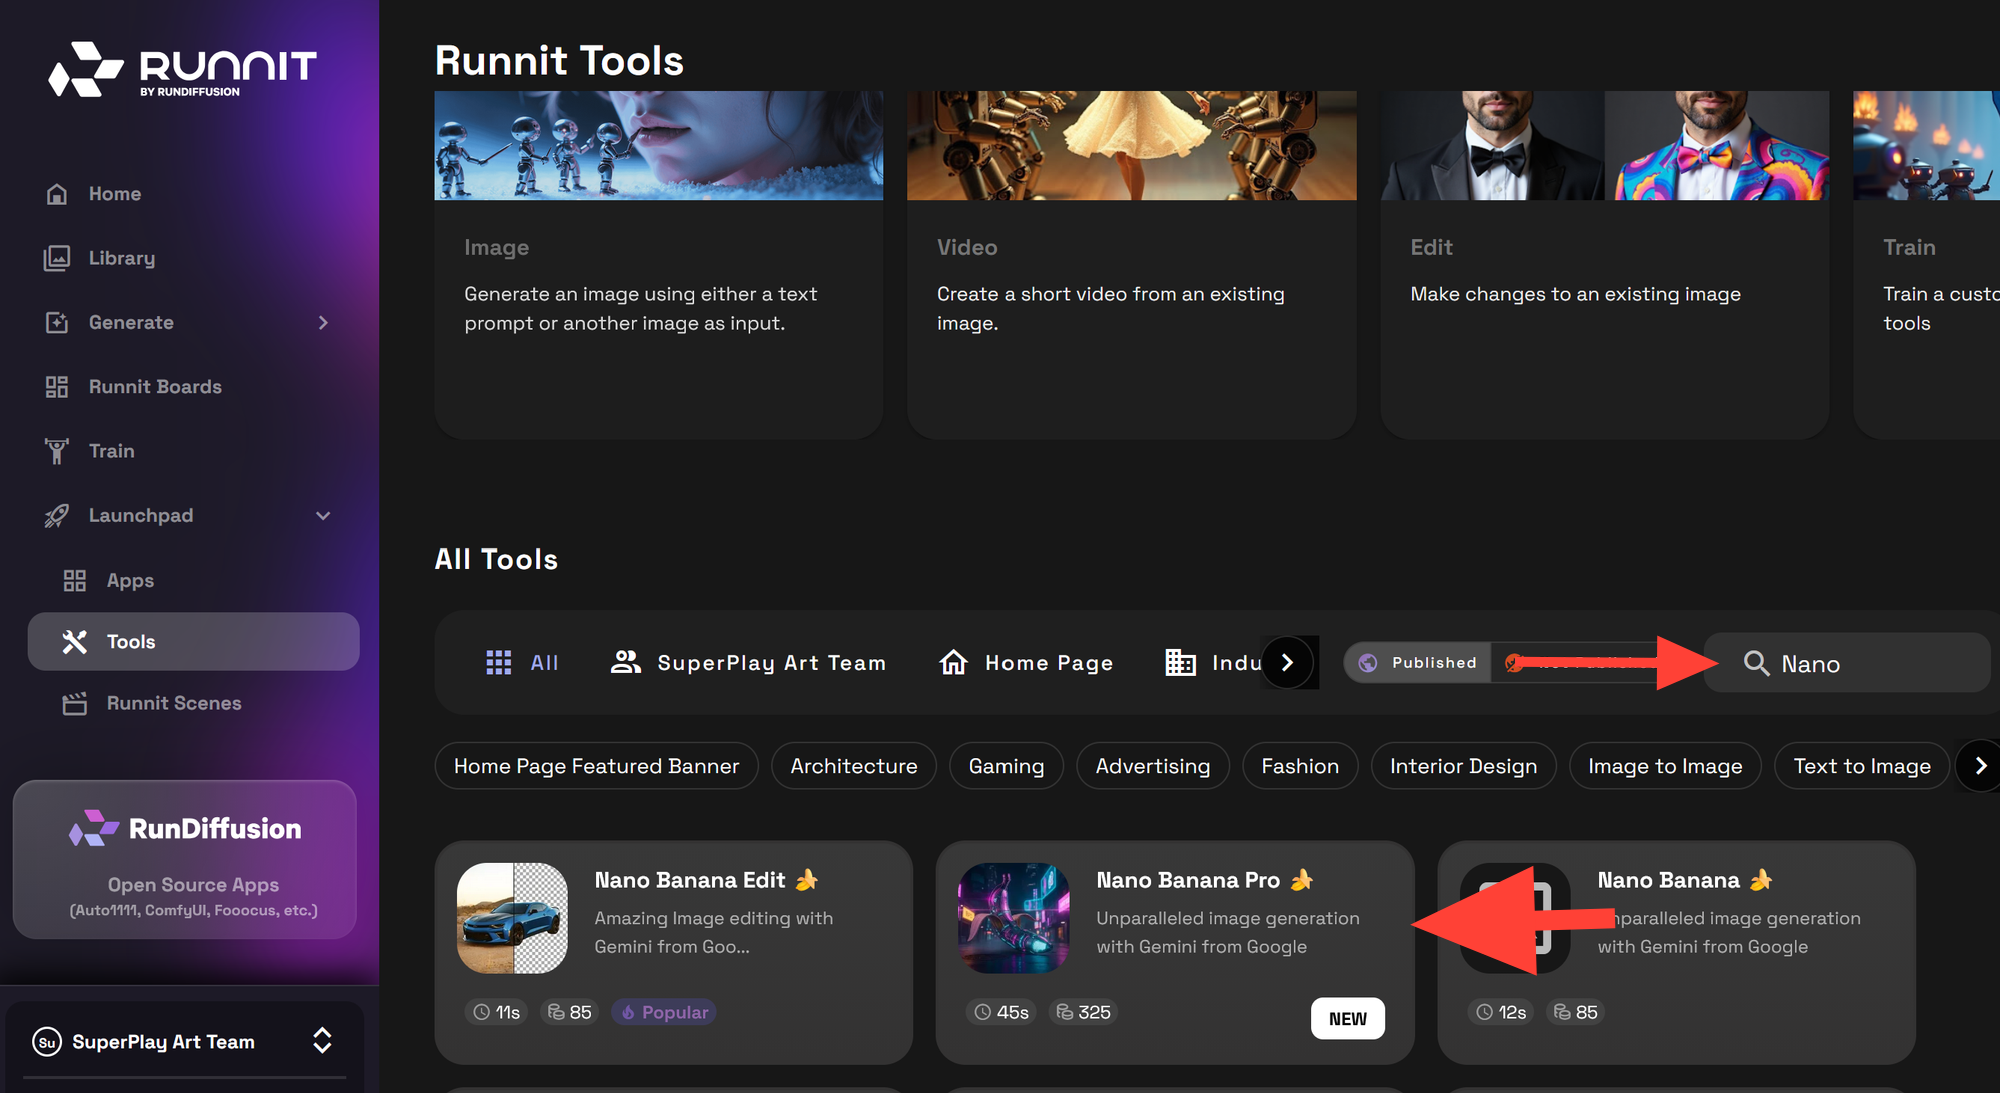Click the search magnifier icon
This screenshot has height=1093, width=2000.
coord(1756,663)
